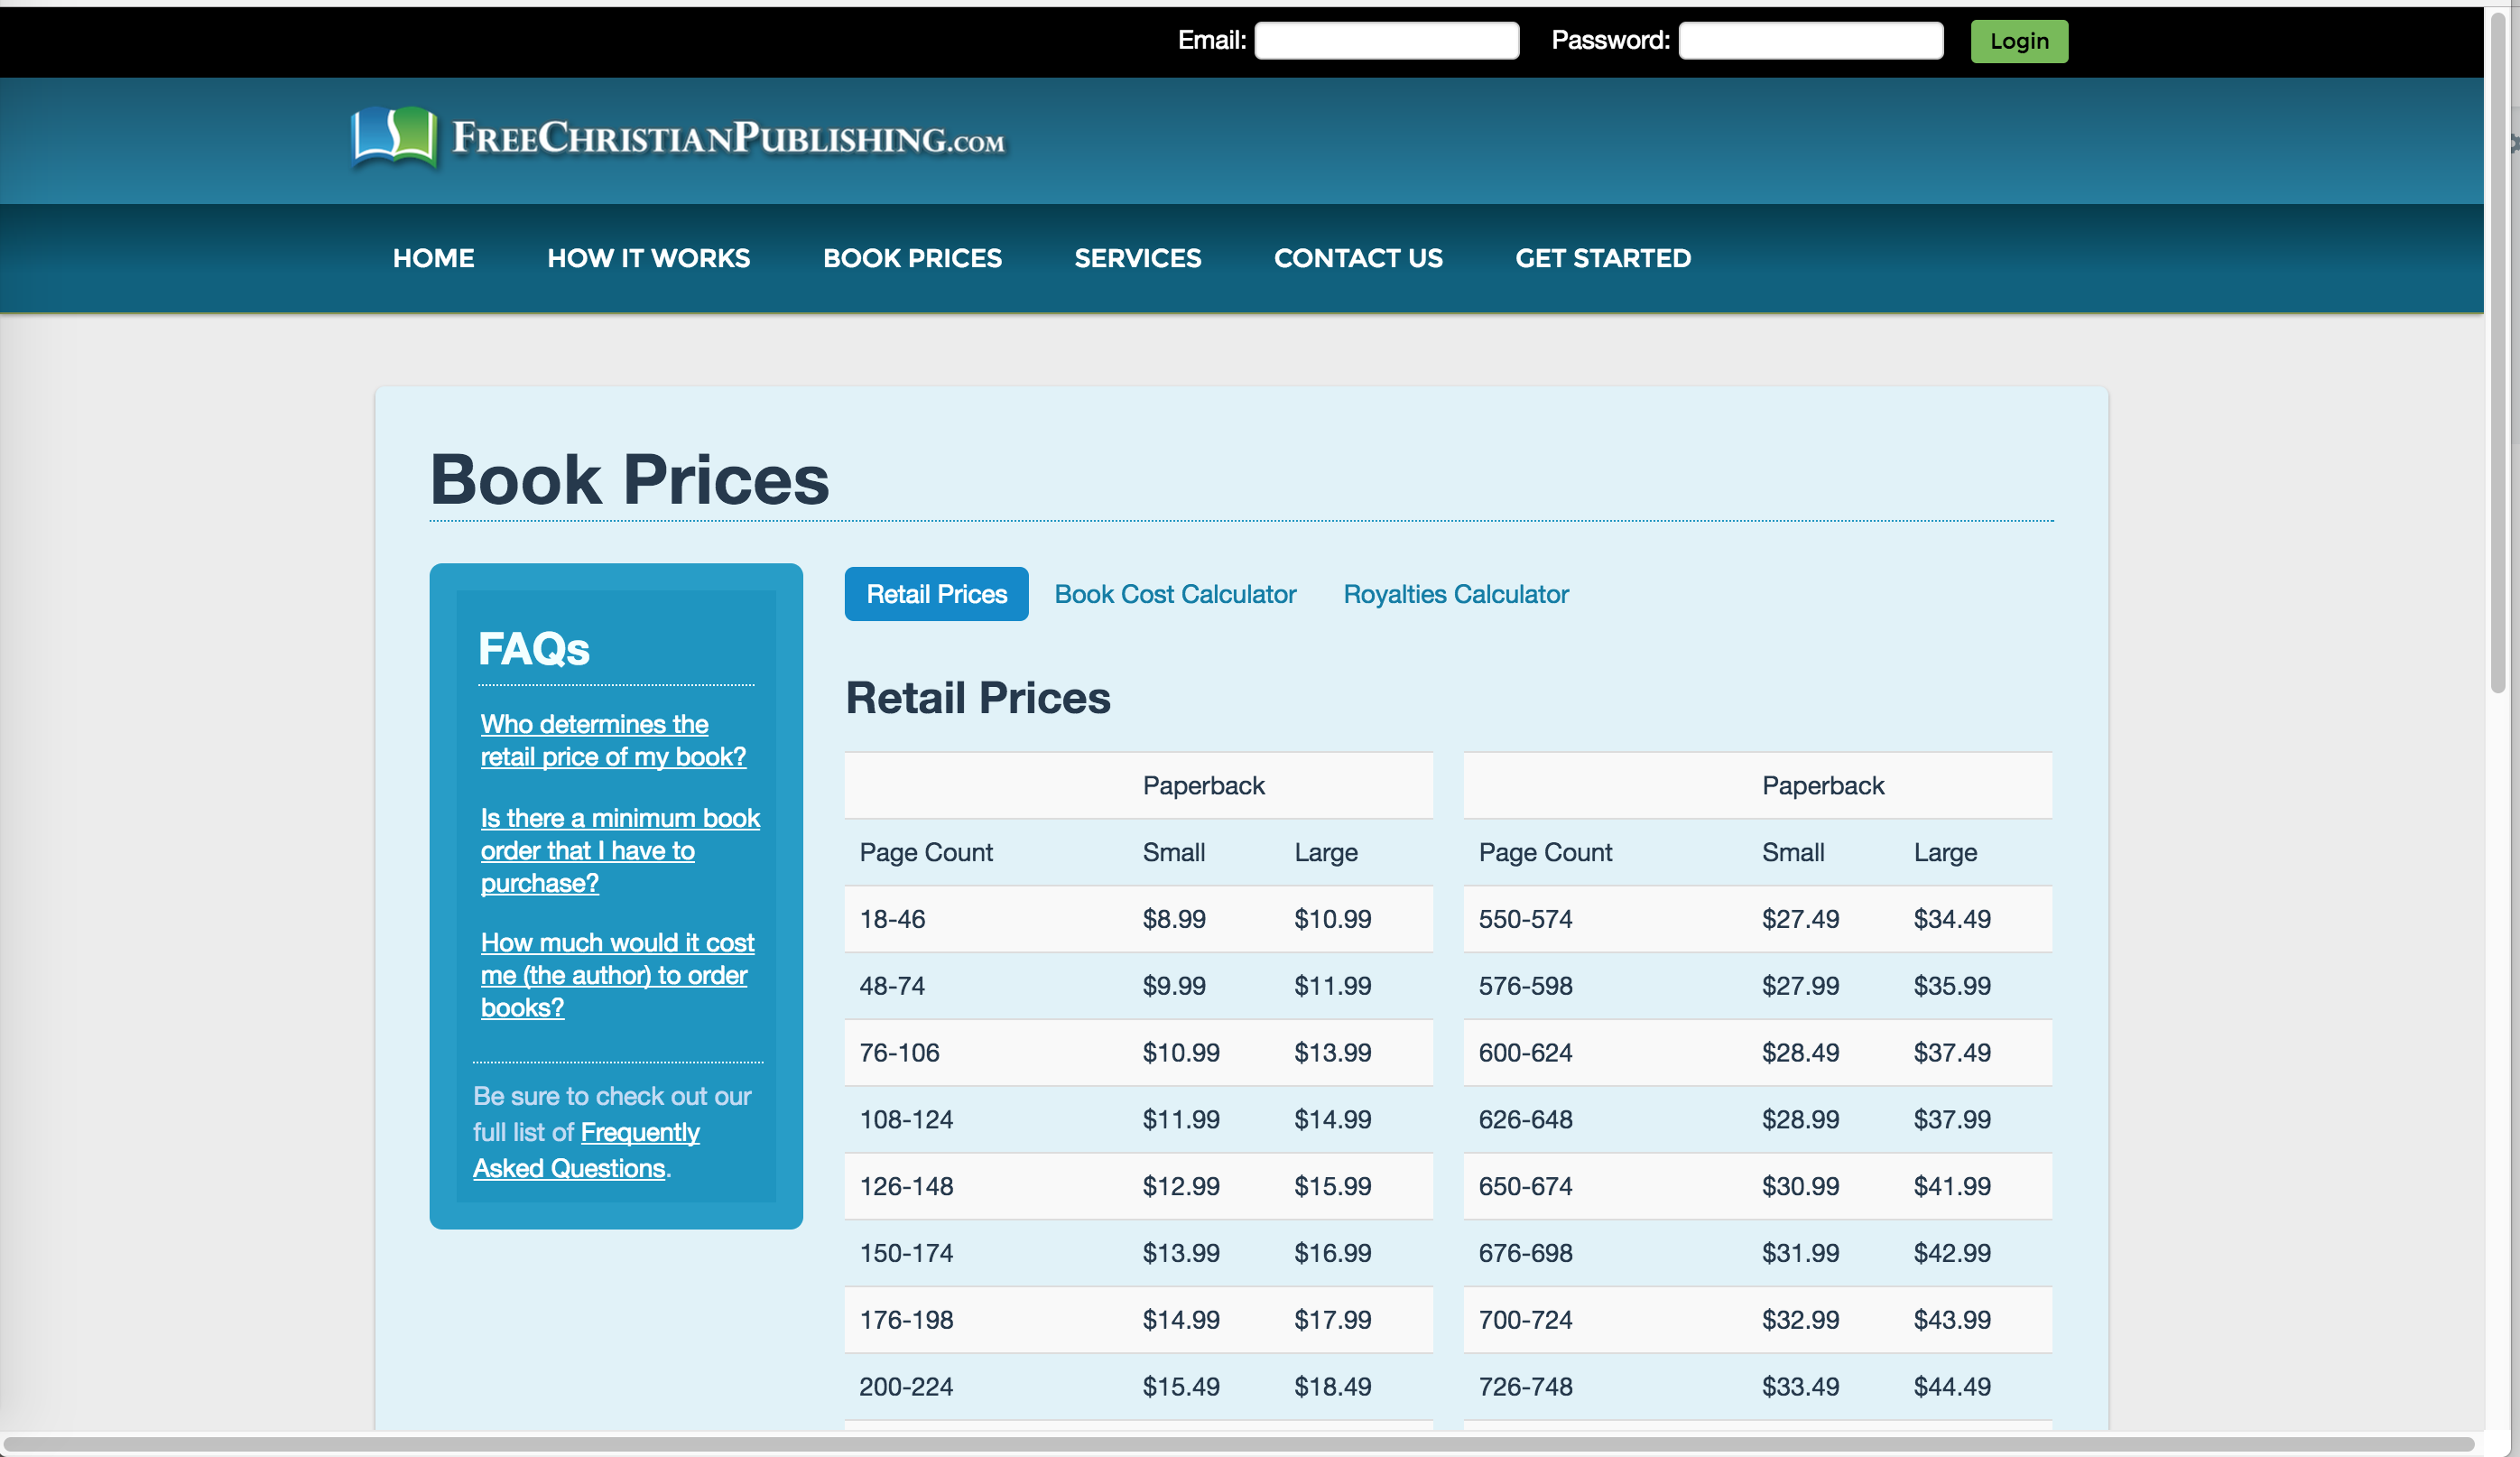Screen dimensions: 2520x1457
Task: Select the Retail Prices tab
Action: point(936,594)
